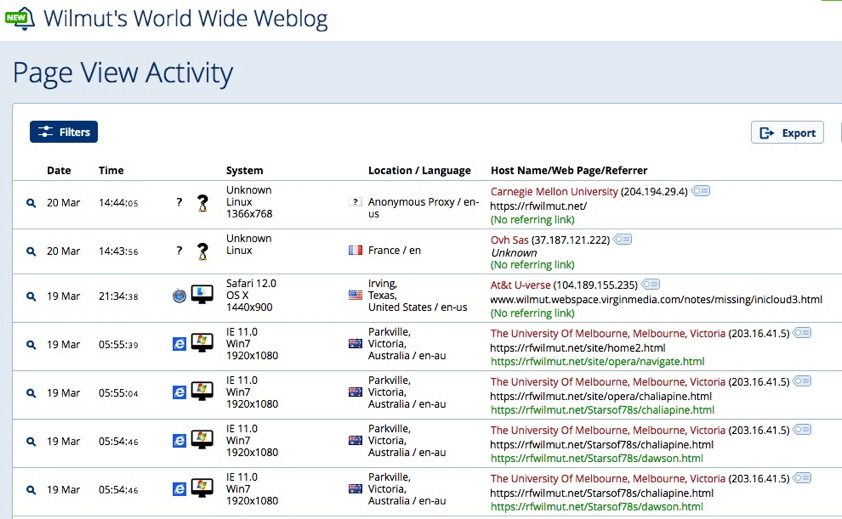Click the Safari browser icon in 21:34:38 row
The width and height of the screenshot is (842, 519).
coord(179,295)
